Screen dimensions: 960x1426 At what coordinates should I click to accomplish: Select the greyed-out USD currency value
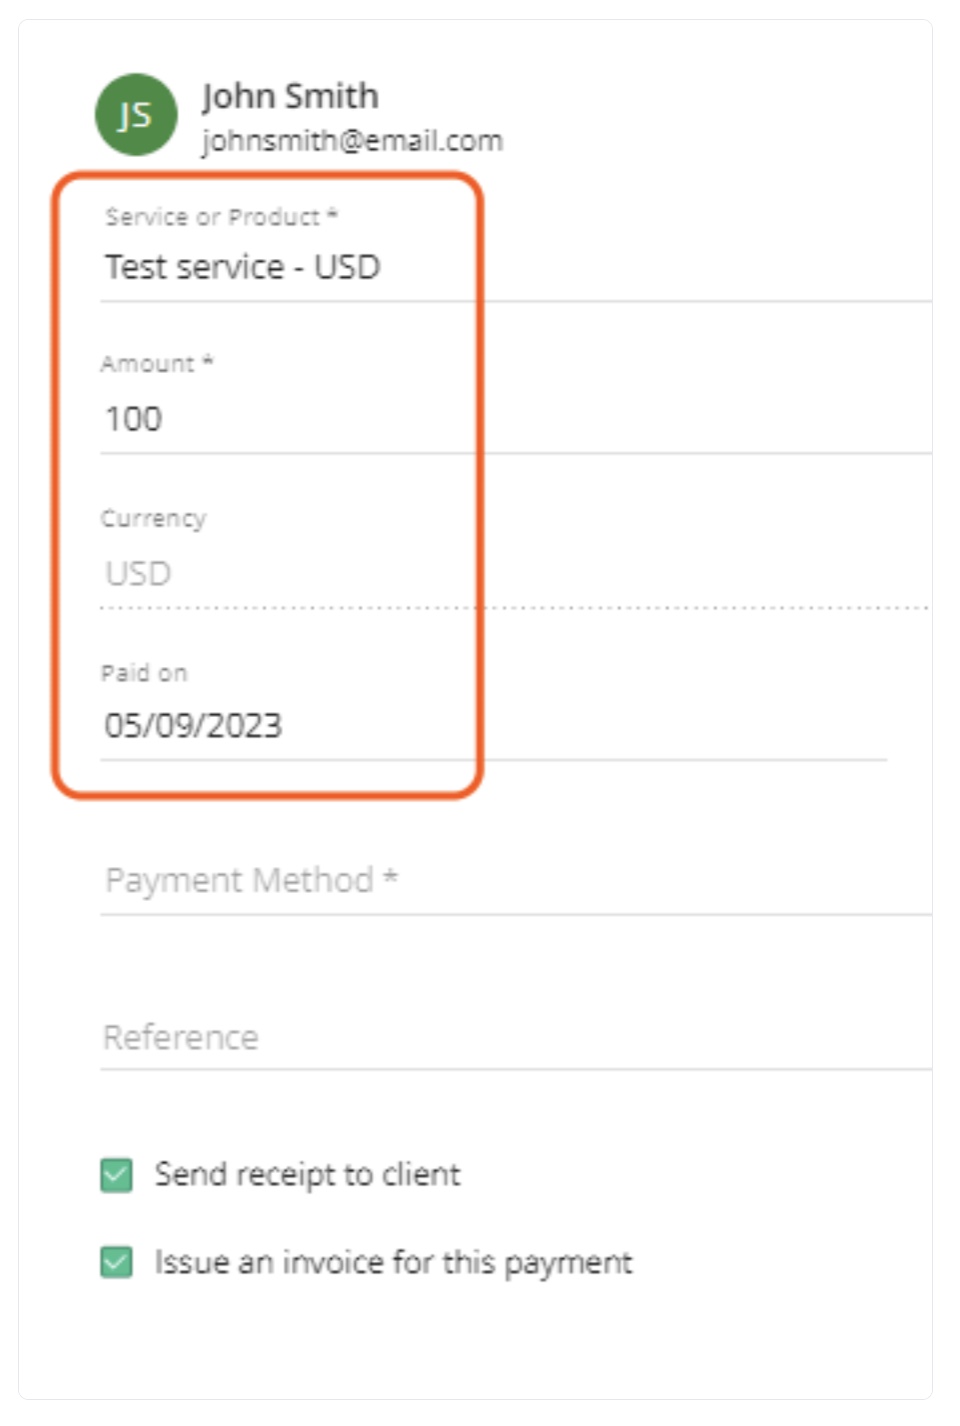[138, 573]
